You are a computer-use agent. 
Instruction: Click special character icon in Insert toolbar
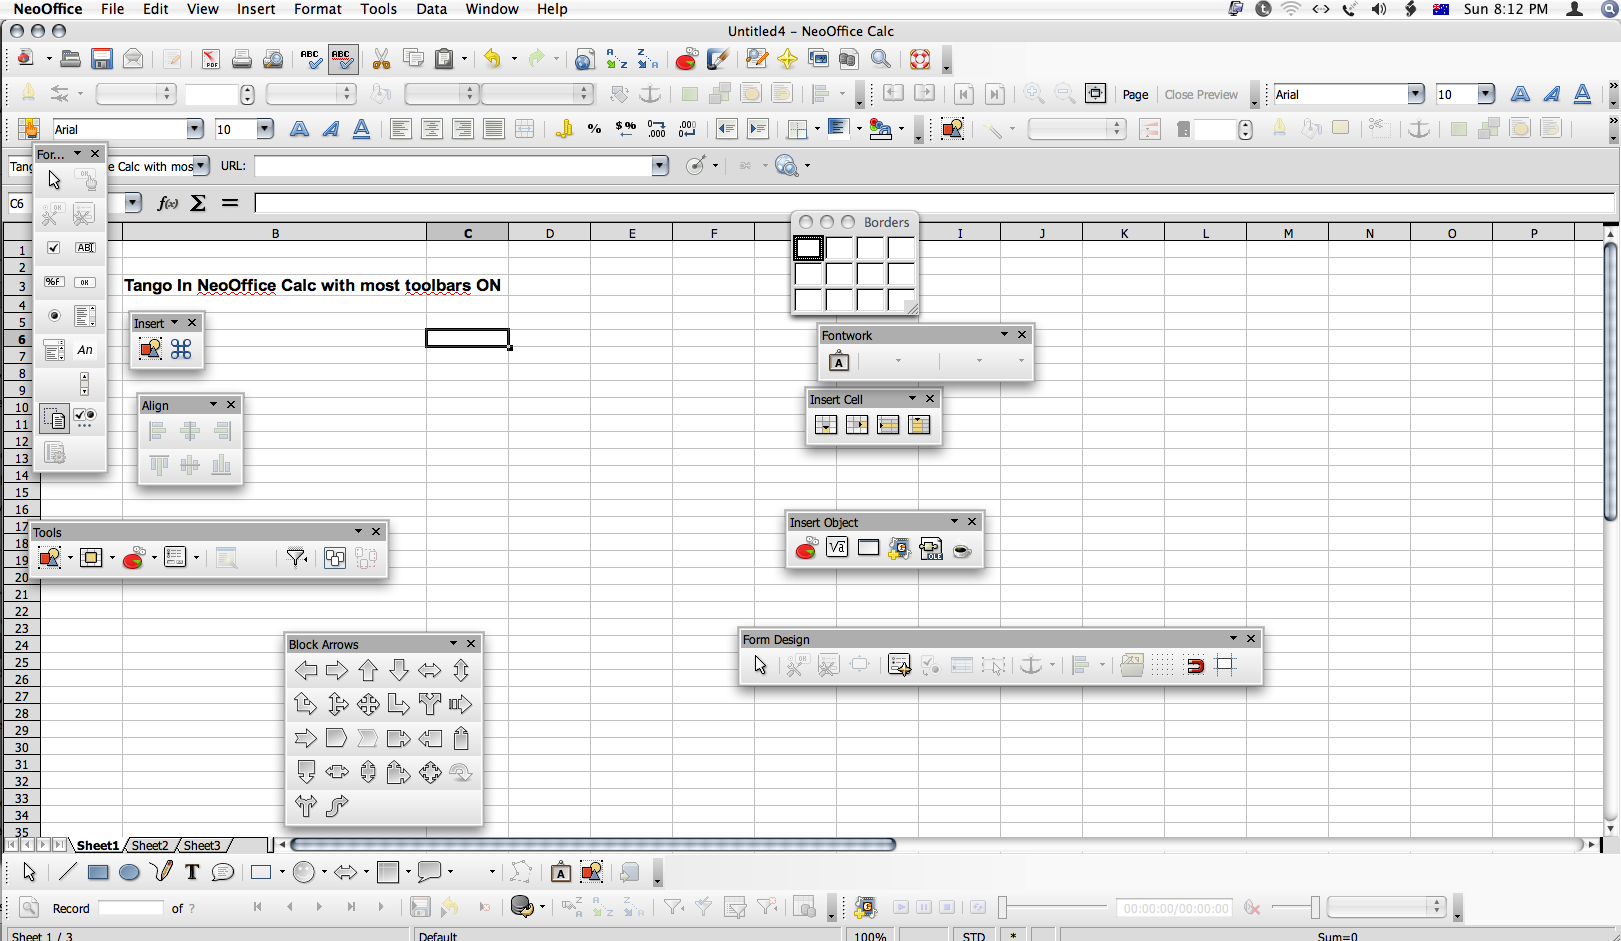coord(181,349)
